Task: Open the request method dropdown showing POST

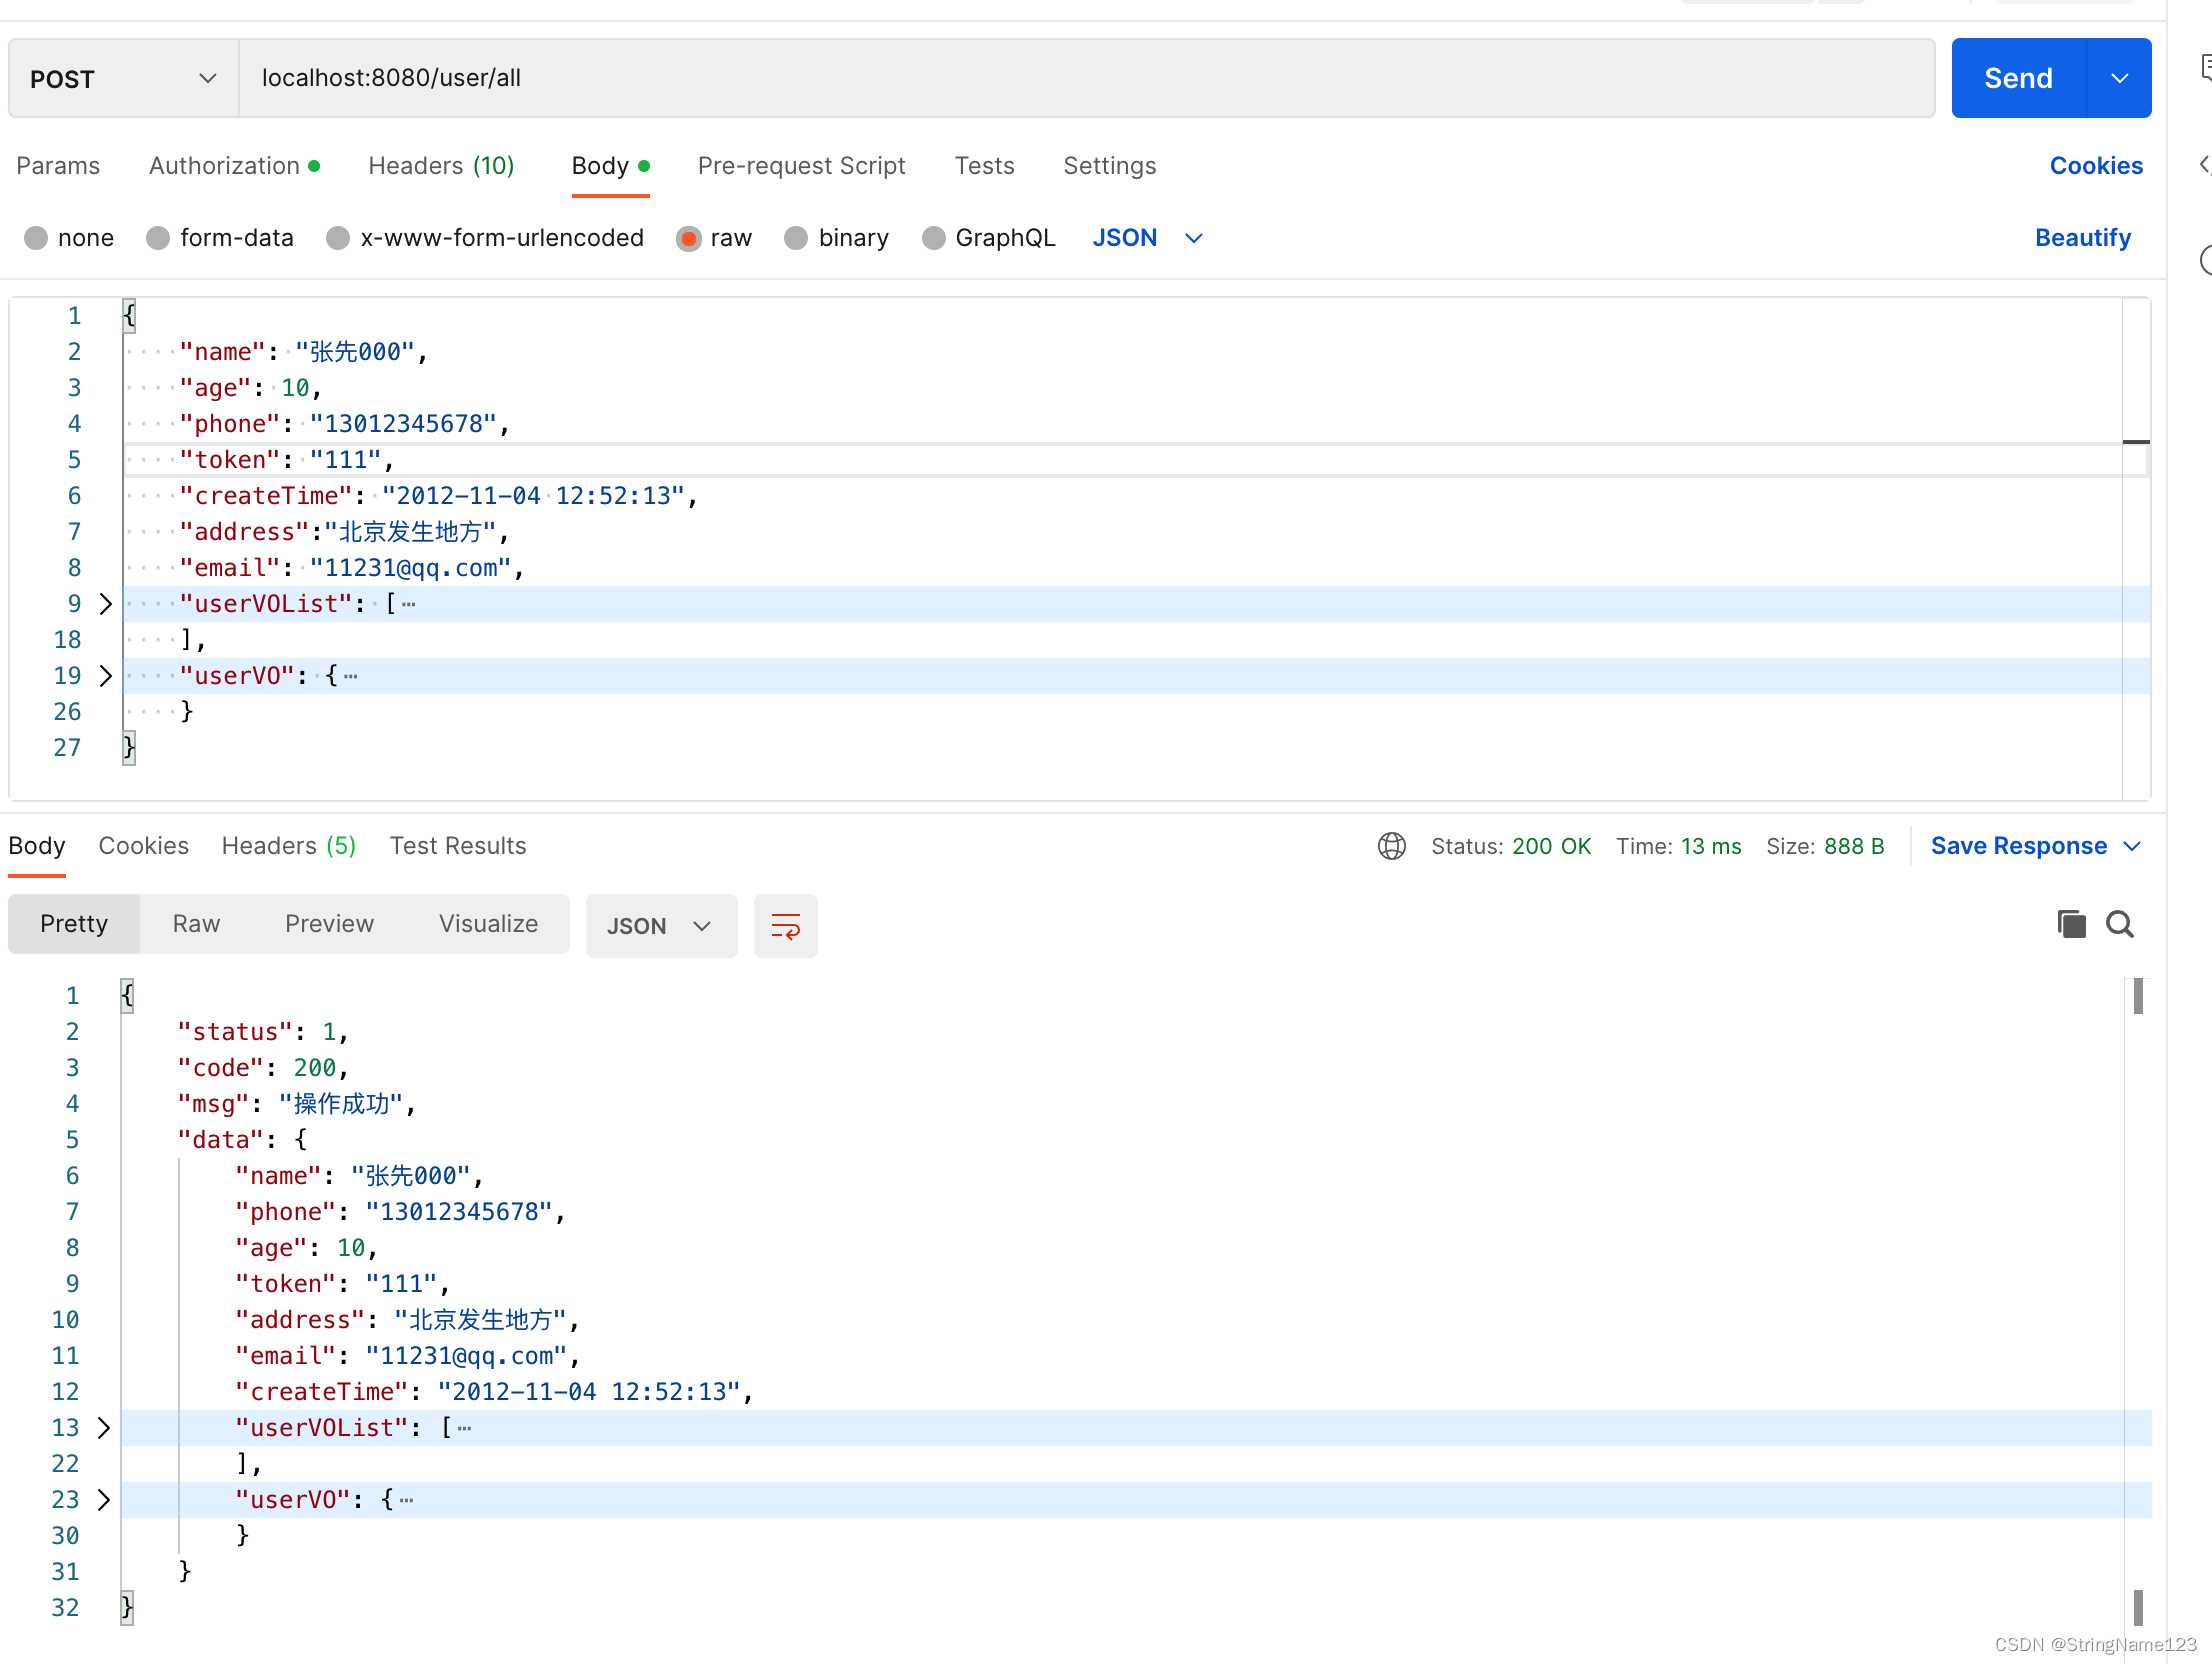Action: click(x=120, y=78)
